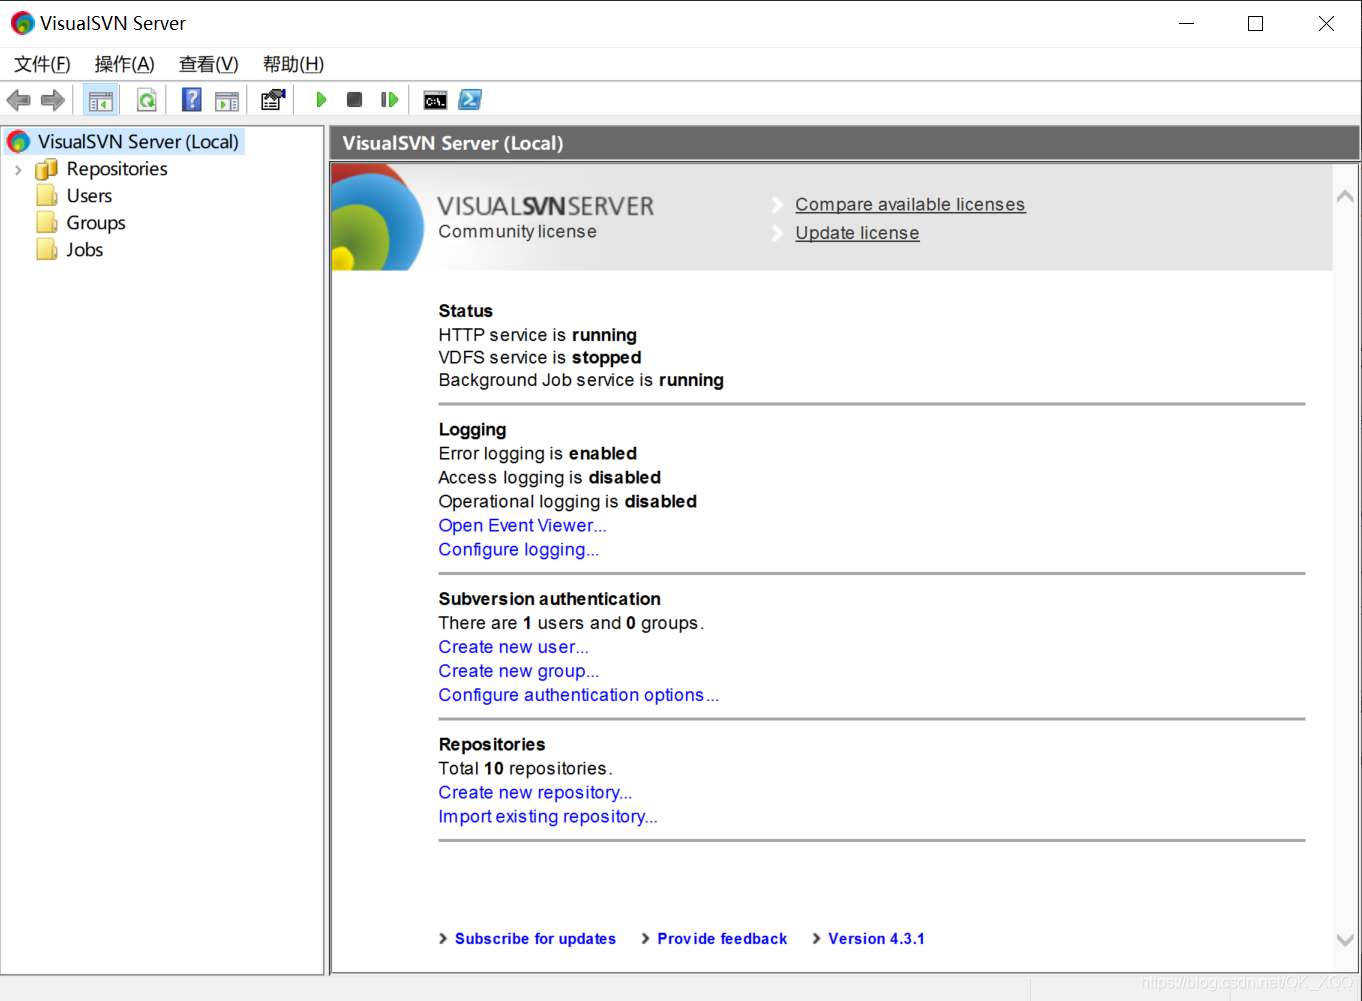The image size is (1362, 1001).
Task: Open the 帮助(H) menu
Action: click(x=293, y=64)
